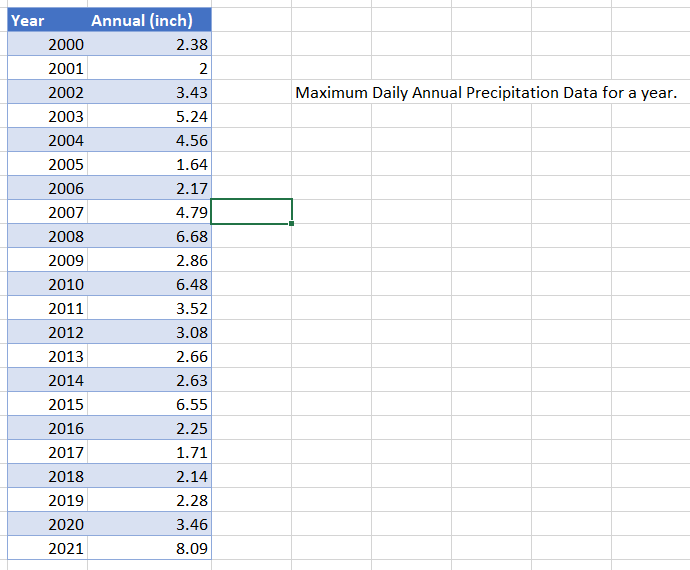Click the 3.46 value cell
The width and height of the screenshot is (690, 570).
pyautogui.click(x=149, y=524)
